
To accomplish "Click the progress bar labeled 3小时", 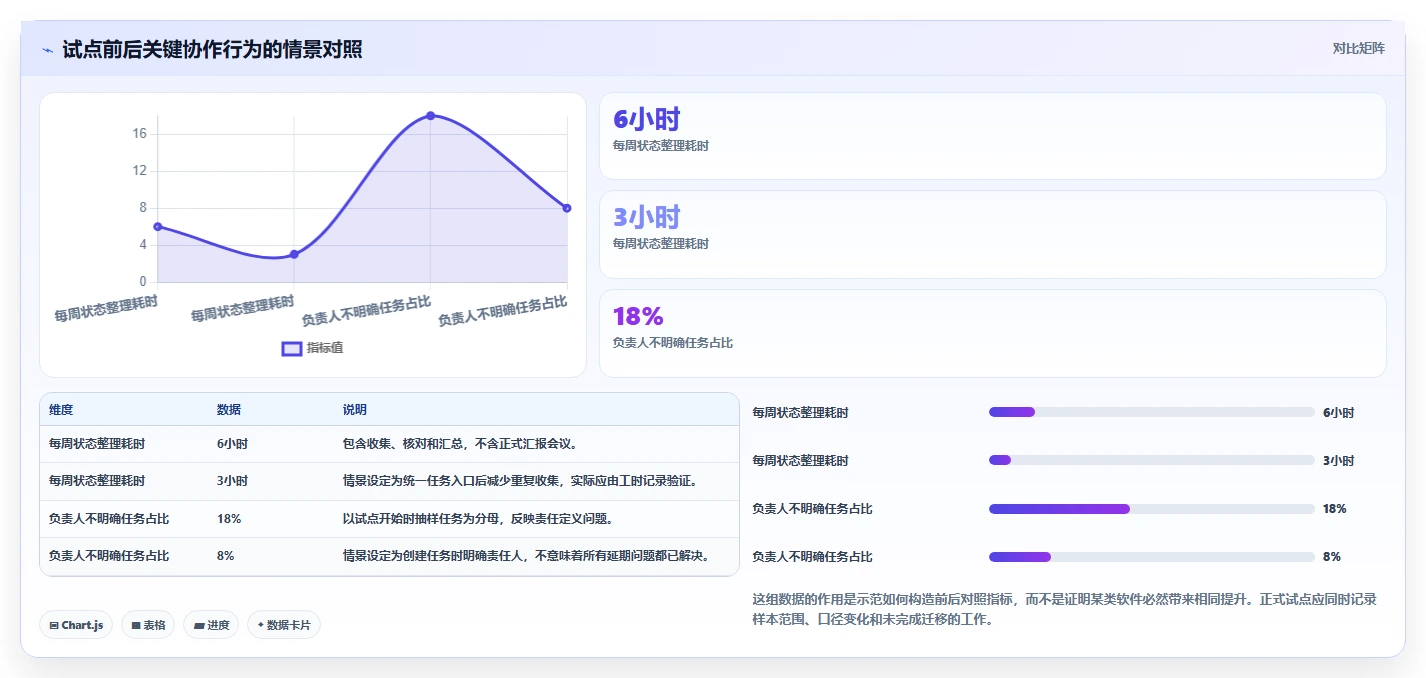I will pos(1151,460).
